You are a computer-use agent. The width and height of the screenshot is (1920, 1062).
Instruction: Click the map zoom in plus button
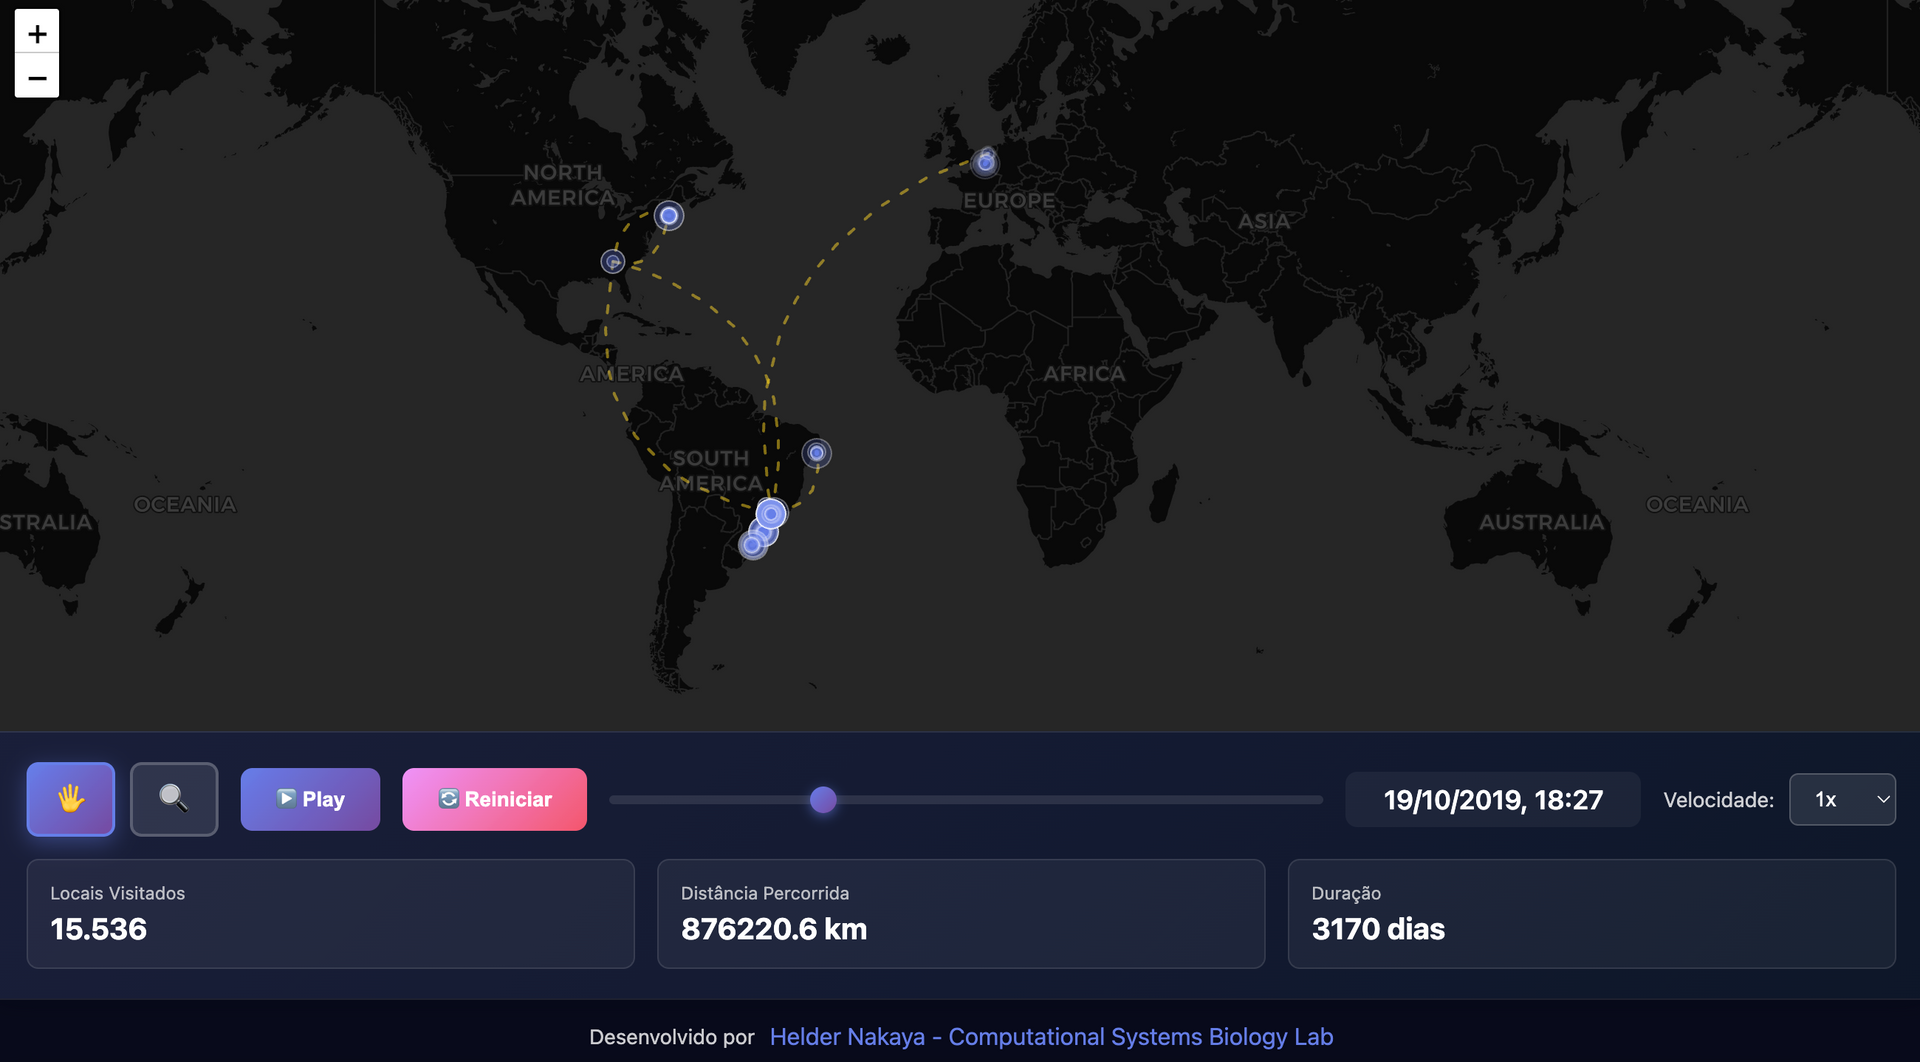coord(37,33)
